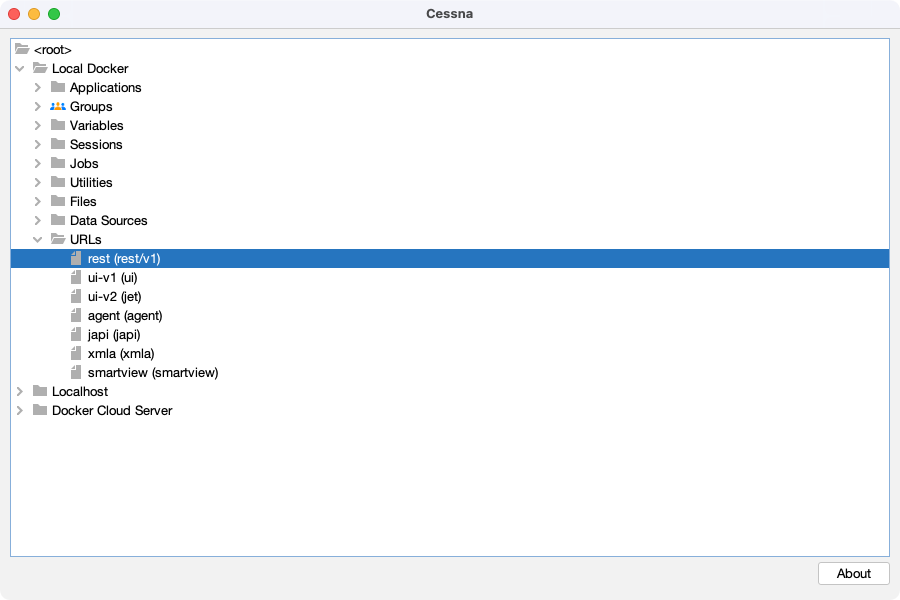Expand the Jobs folder
The height and width of the screenshot is (600, 900).
click(38, 163)
